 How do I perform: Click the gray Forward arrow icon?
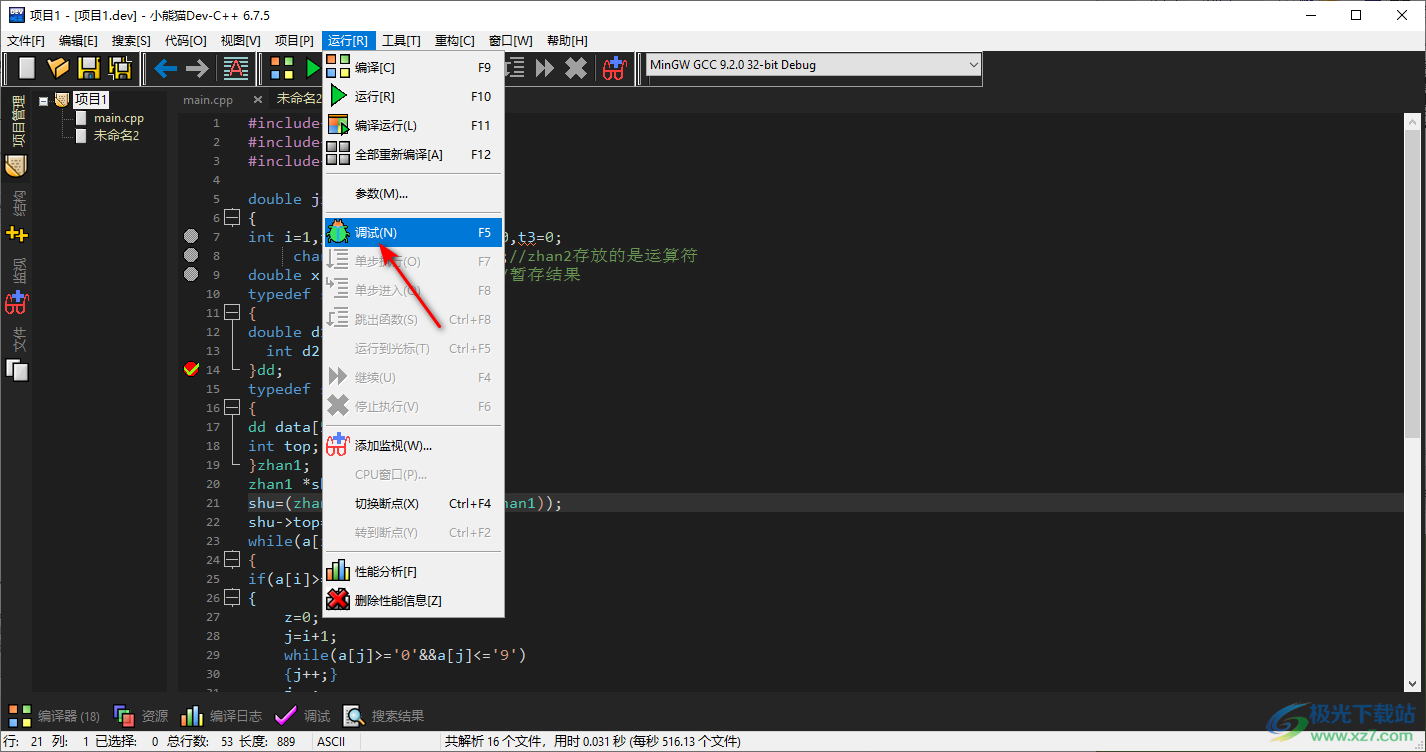(x=197, y=68)
